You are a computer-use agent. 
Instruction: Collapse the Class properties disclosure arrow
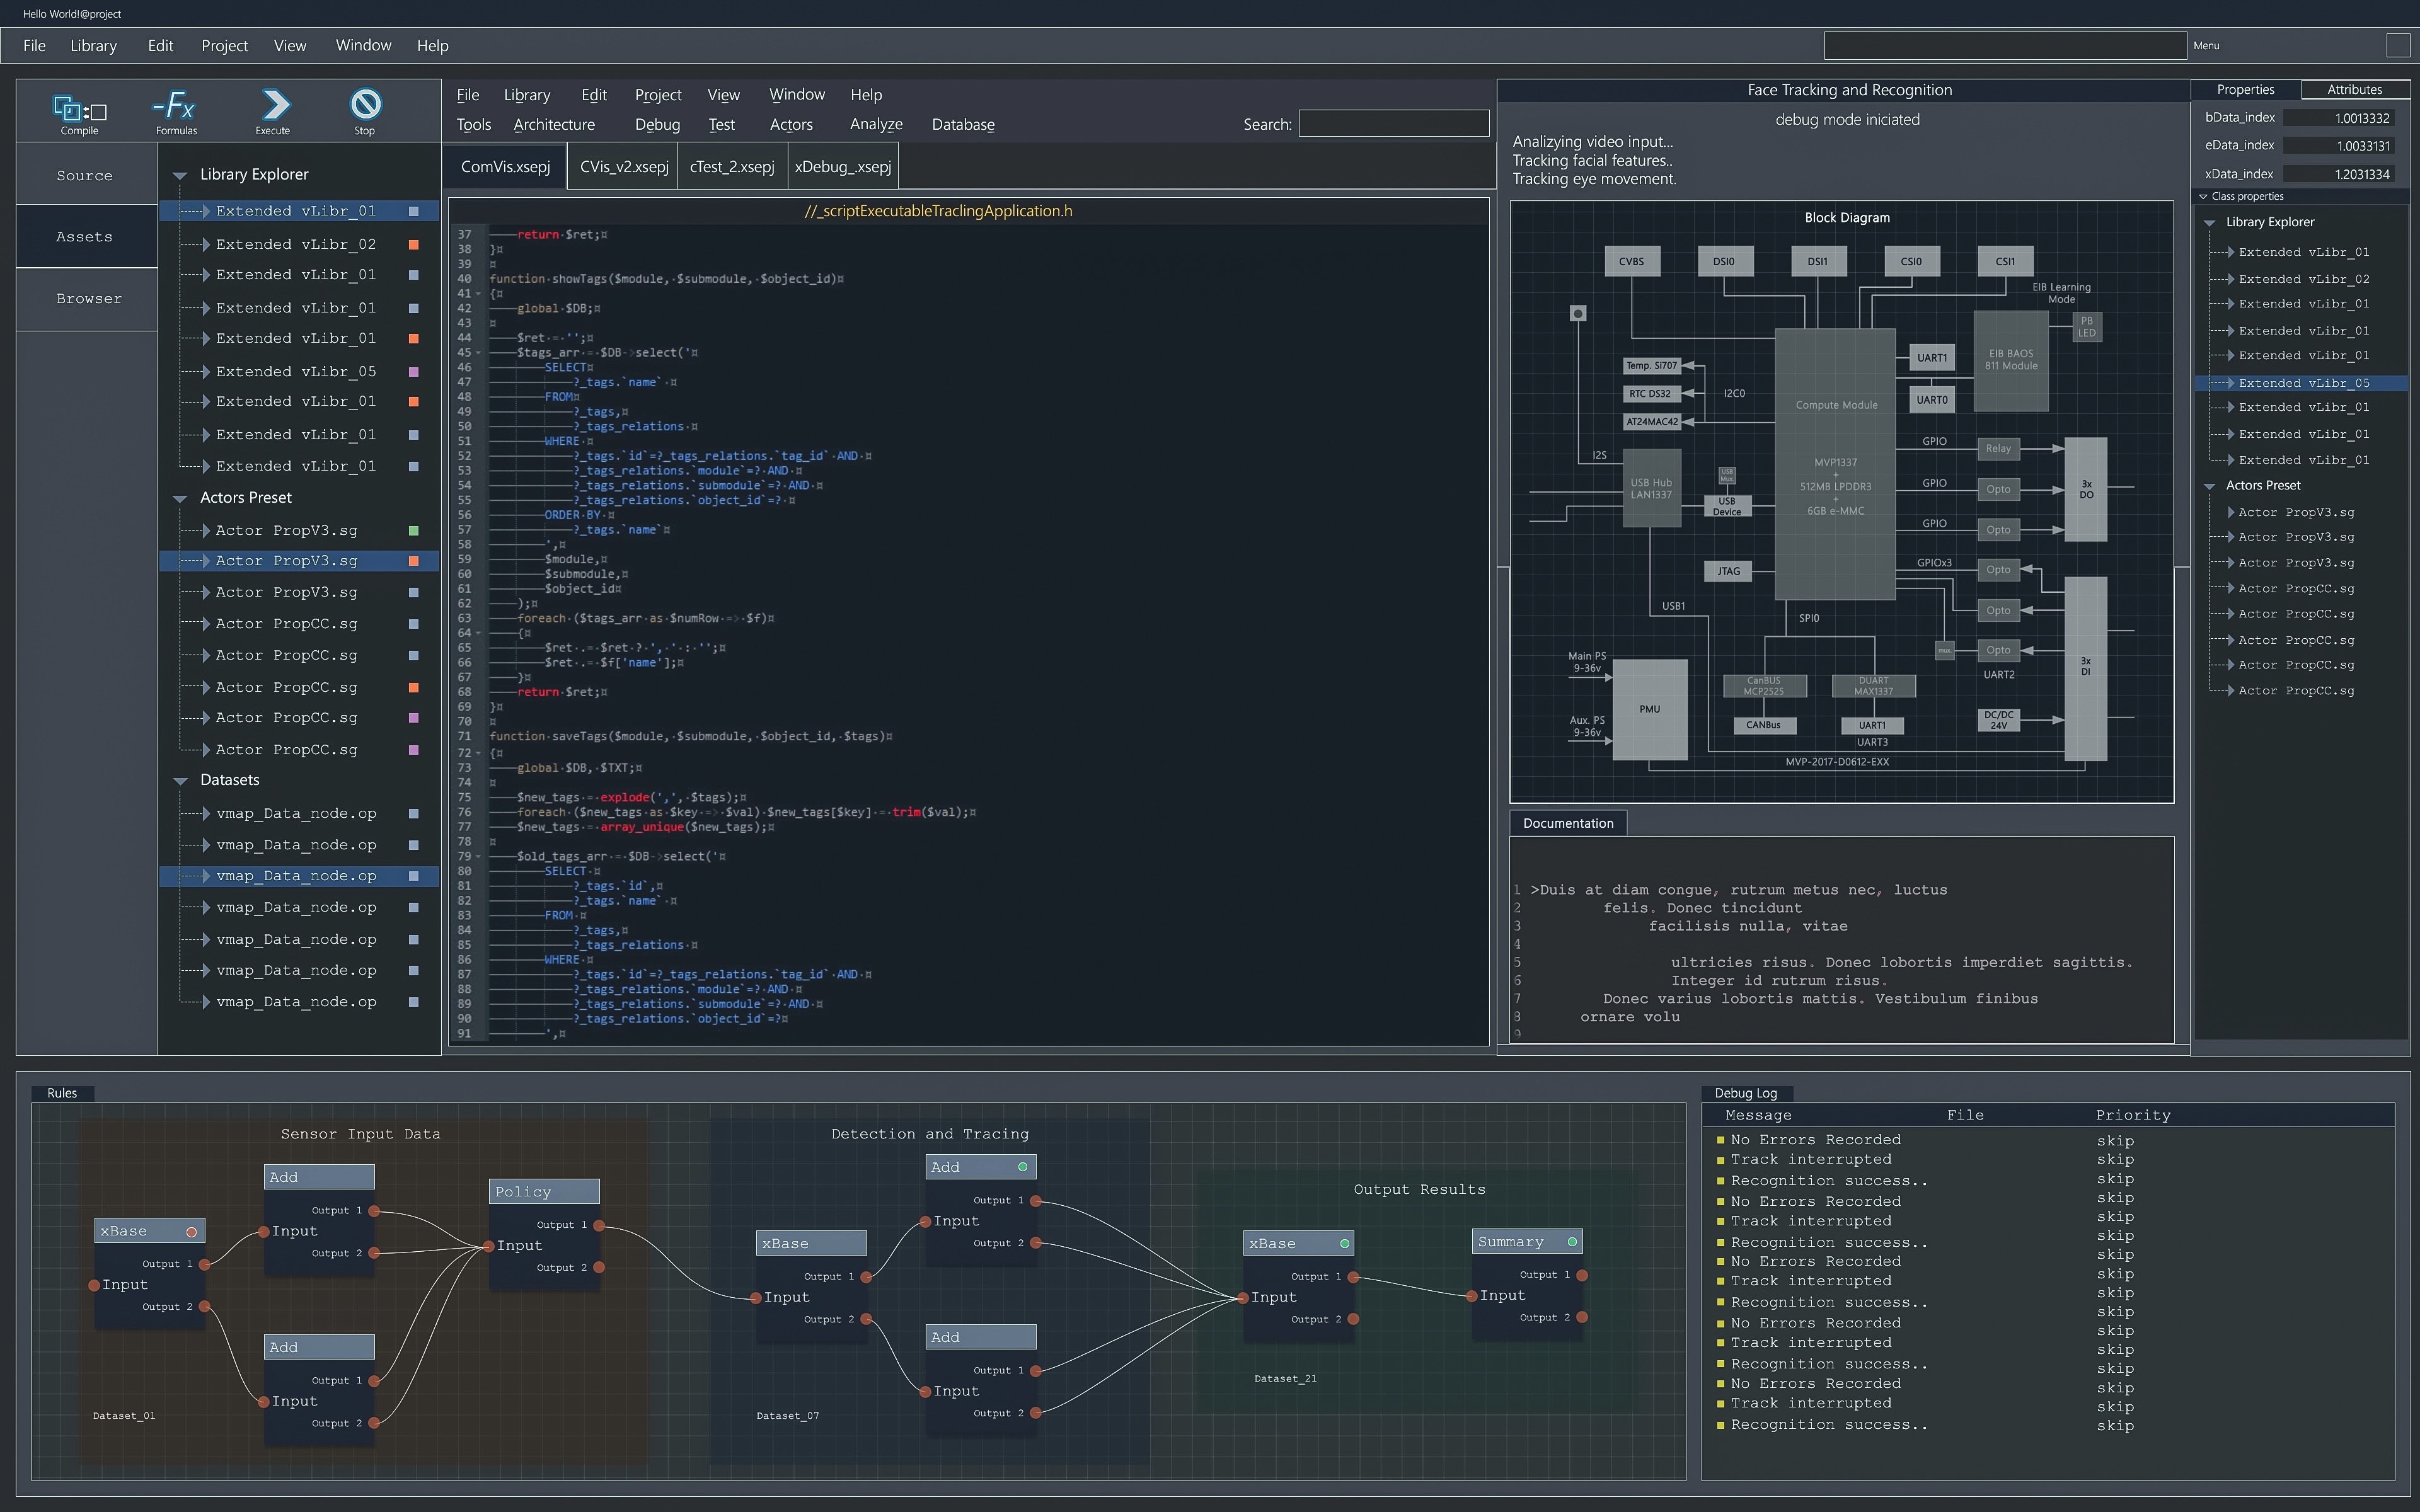pyautogui.click(x=2203, y=197)
